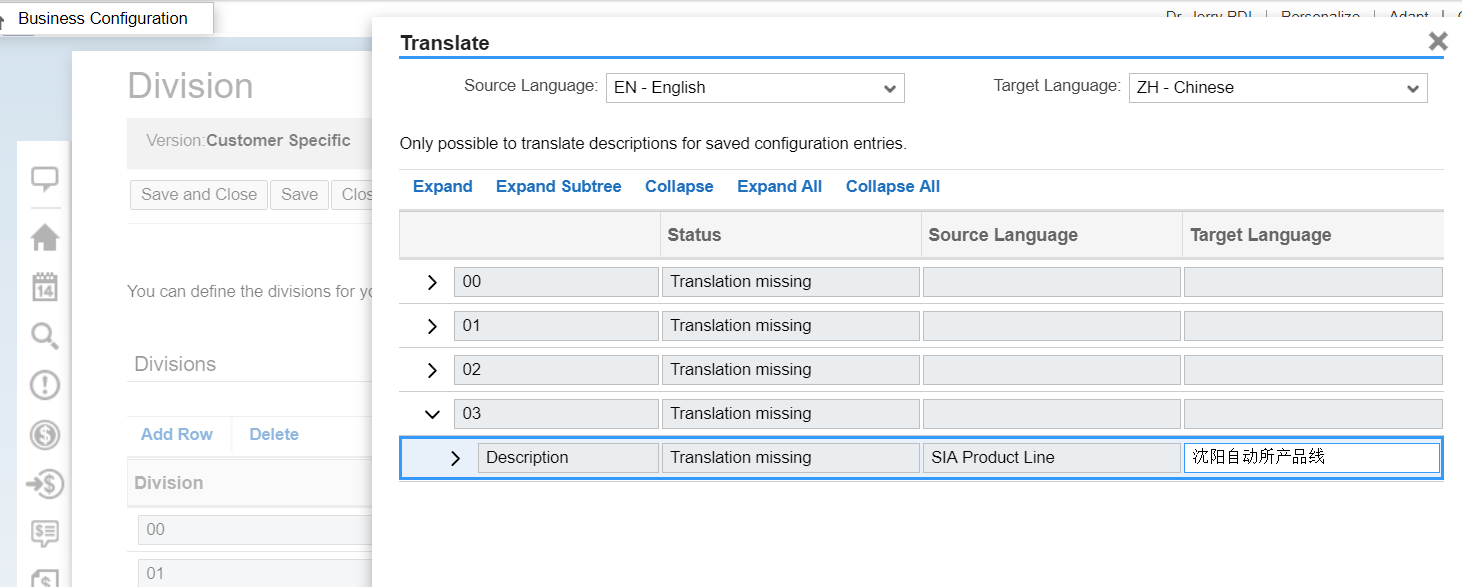The width and height of the screenshot is (1462, 587).
Task: Click the dollar coin sidebar icon
Action: [45, 435]
